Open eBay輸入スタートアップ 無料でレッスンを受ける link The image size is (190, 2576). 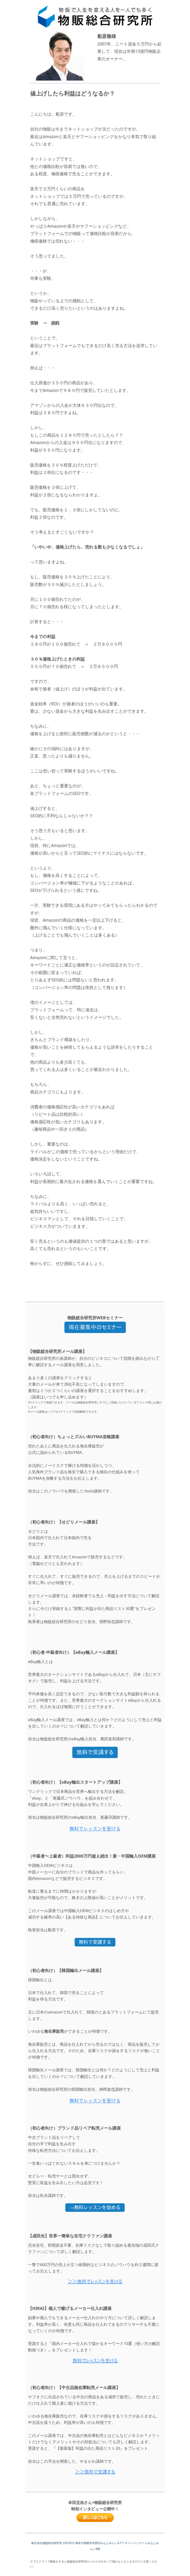(95, 1829)
